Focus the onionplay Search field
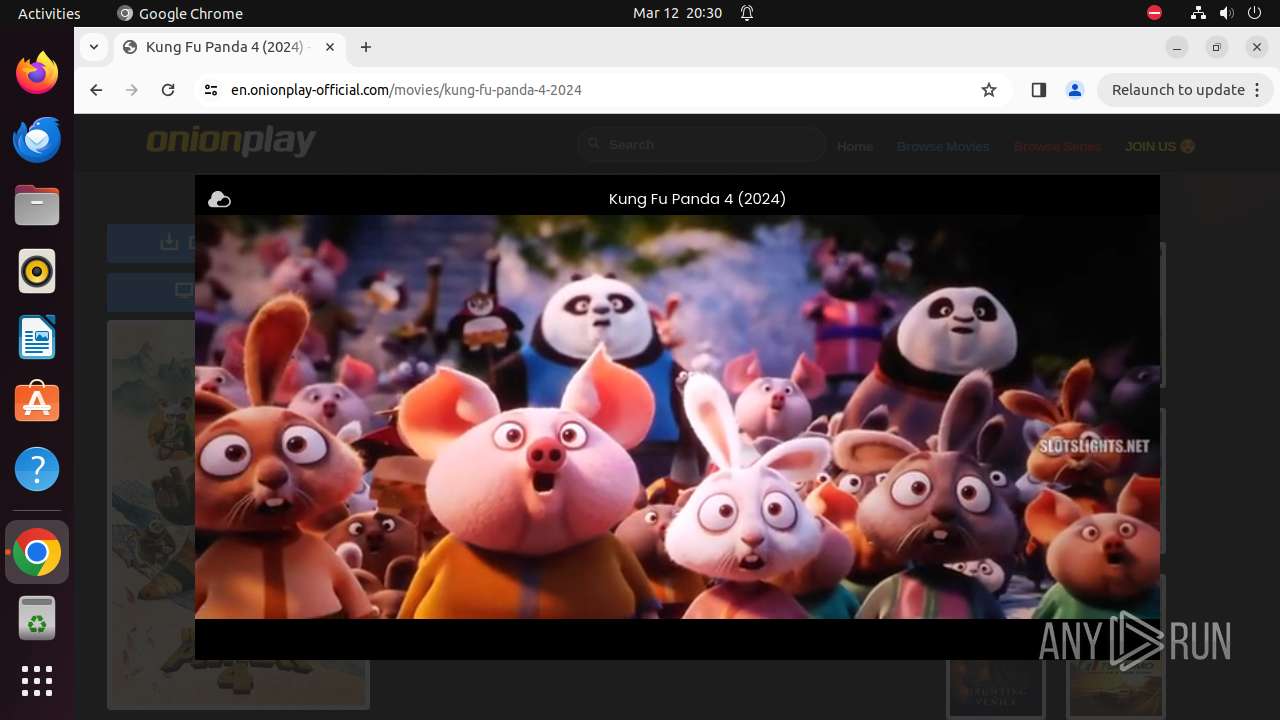1280x720 pixels. point(702,145)
